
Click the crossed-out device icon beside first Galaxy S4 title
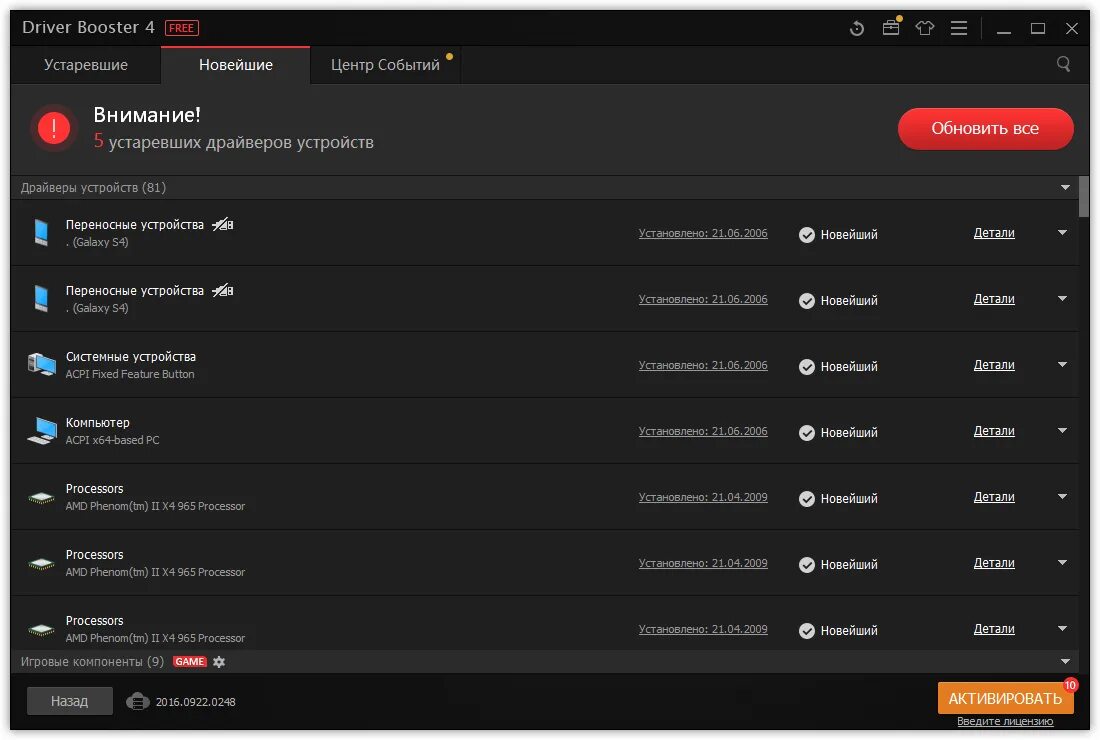click(x=223, y=224)
